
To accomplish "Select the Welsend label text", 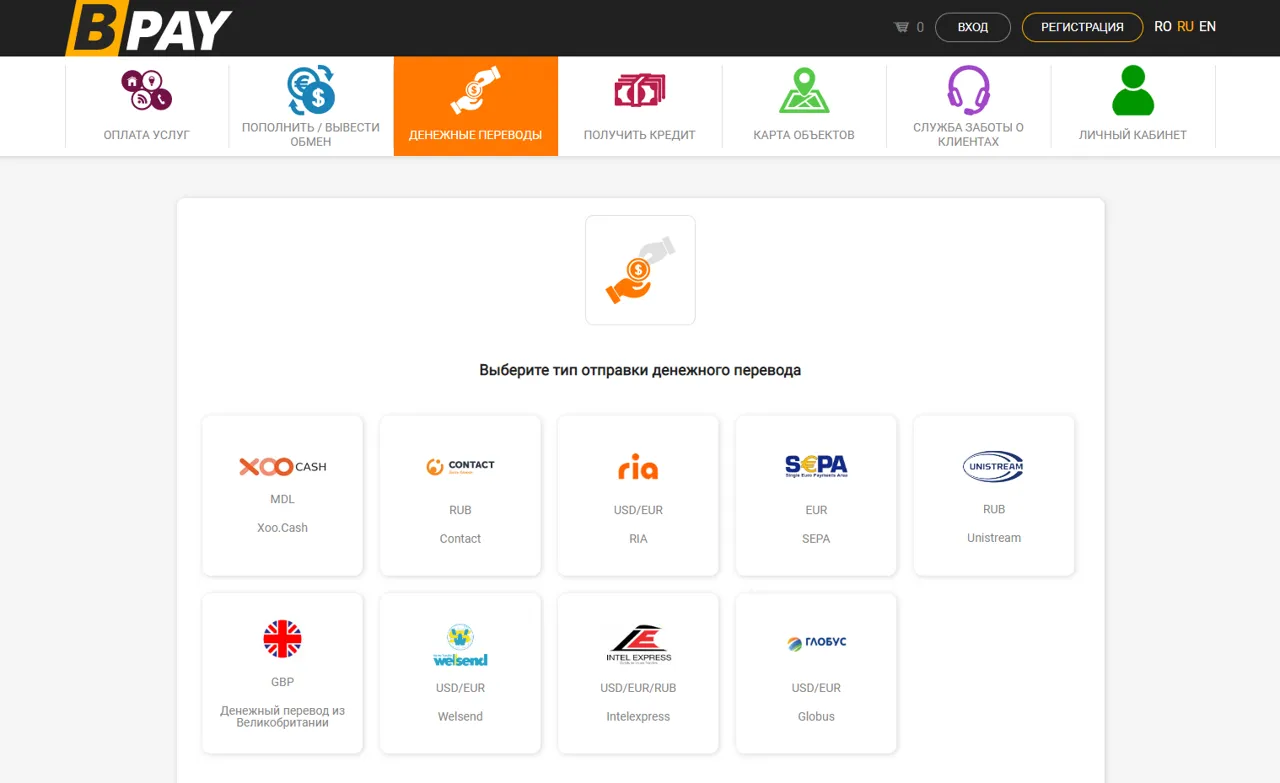I will pos(460,717).
